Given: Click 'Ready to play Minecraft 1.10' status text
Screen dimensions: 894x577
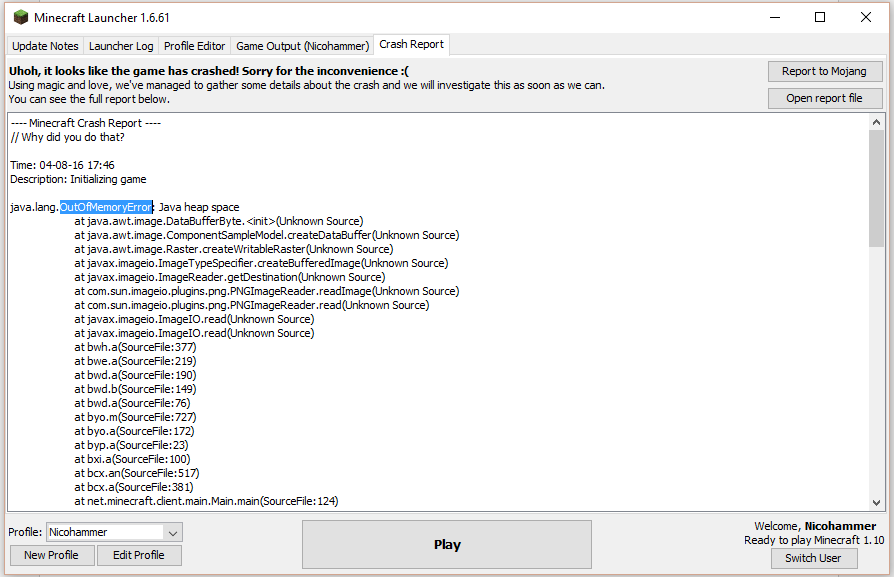Looking at the screenshot, I should [x=814, y=540].
